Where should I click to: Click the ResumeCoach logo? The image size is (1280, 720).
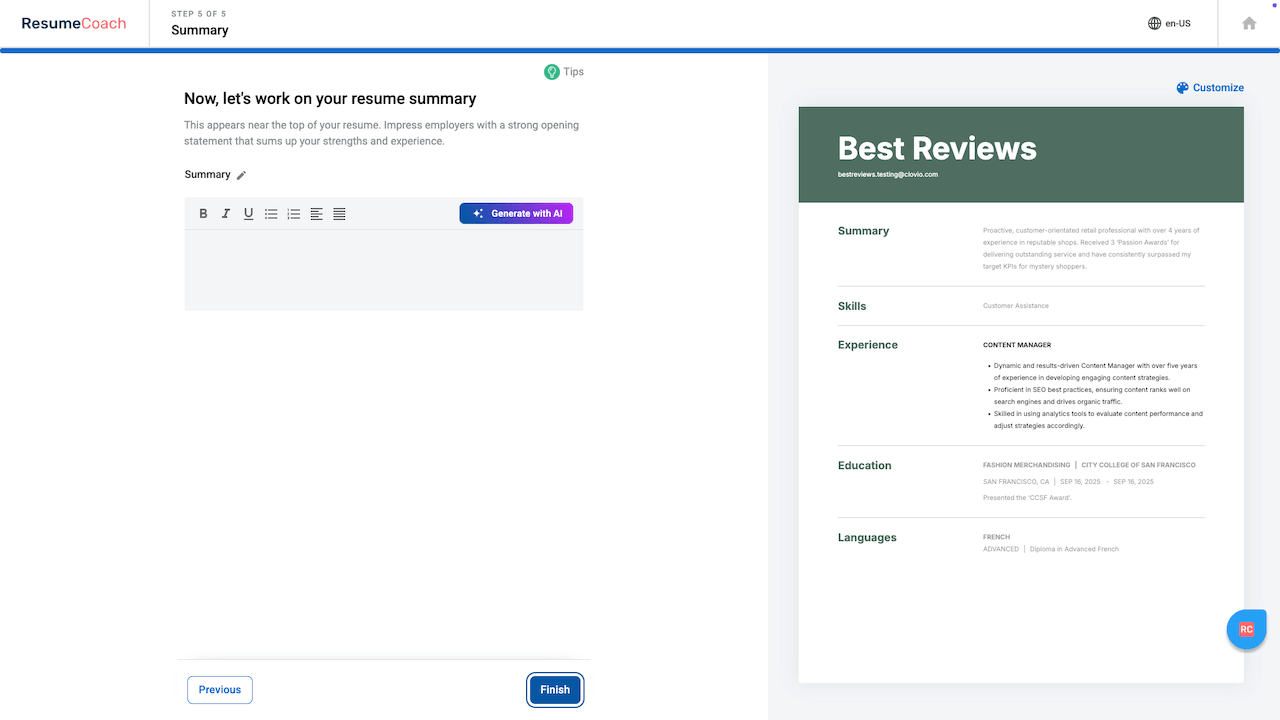tap(74, 22)
